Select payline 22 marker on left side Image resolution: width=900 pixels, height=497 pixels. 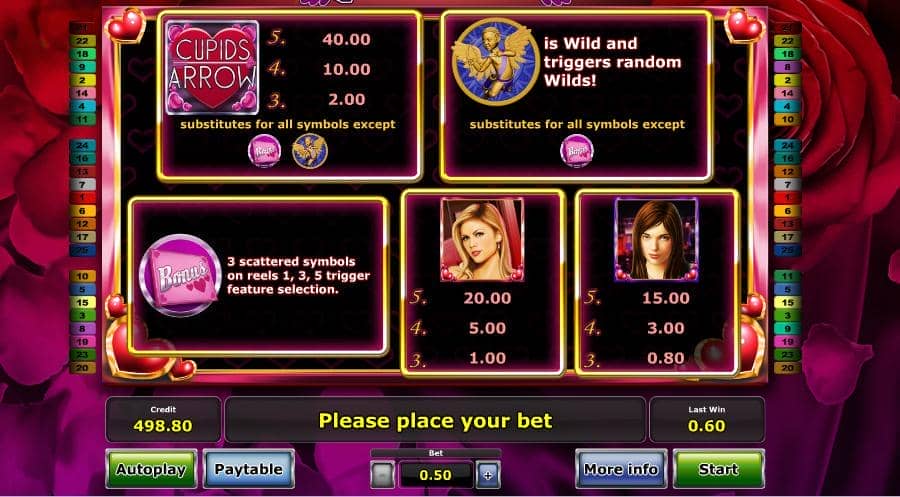(83, 41)
